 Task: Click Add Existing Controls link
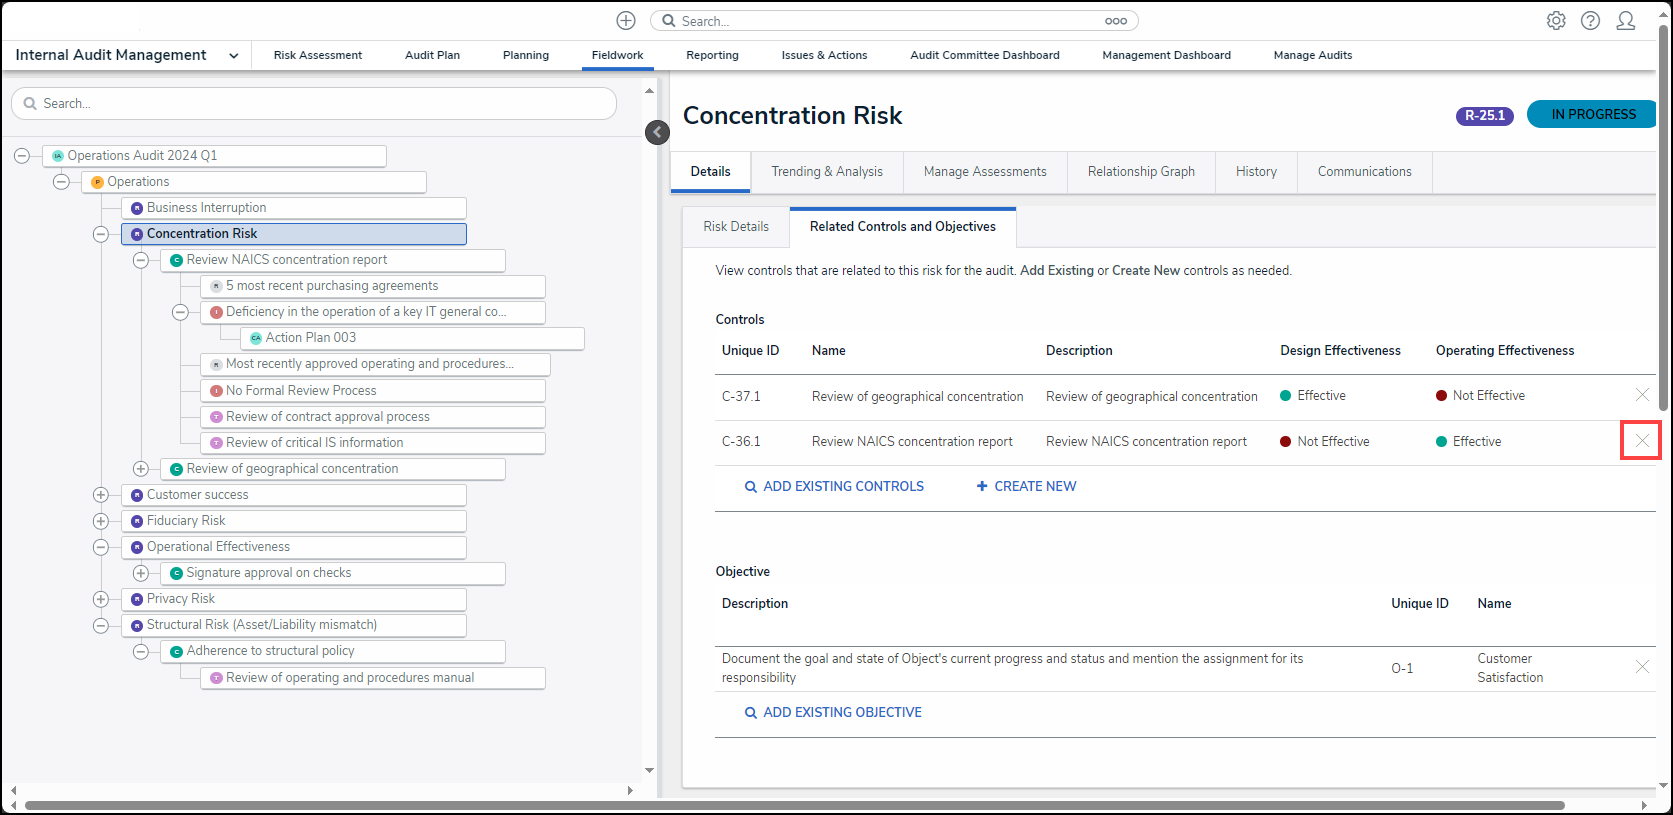tap(834, 487)
